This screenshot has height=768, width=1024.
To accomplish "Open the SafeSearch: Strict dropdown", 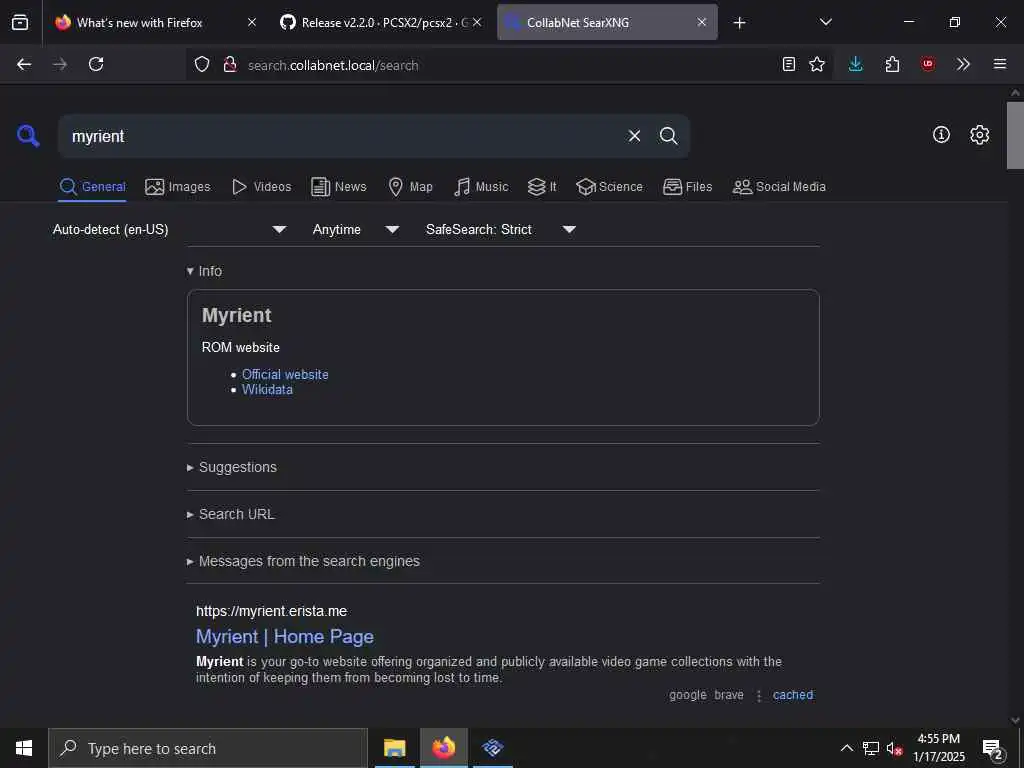I will 500,229.
